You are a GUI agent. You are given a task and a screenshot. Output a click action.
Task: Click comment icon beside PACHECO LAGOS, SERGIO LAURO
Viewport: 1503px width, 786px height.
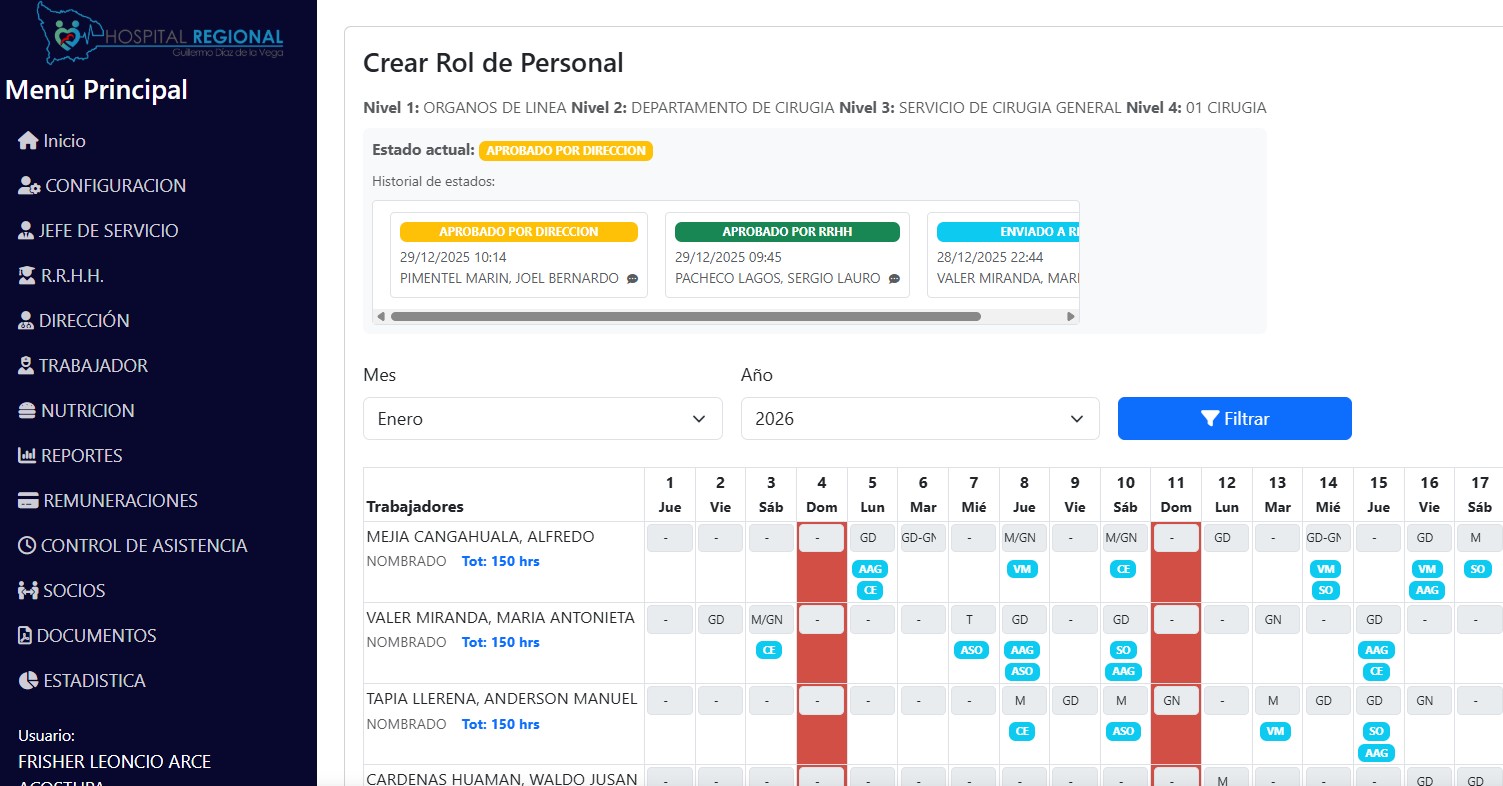point(894,279)
